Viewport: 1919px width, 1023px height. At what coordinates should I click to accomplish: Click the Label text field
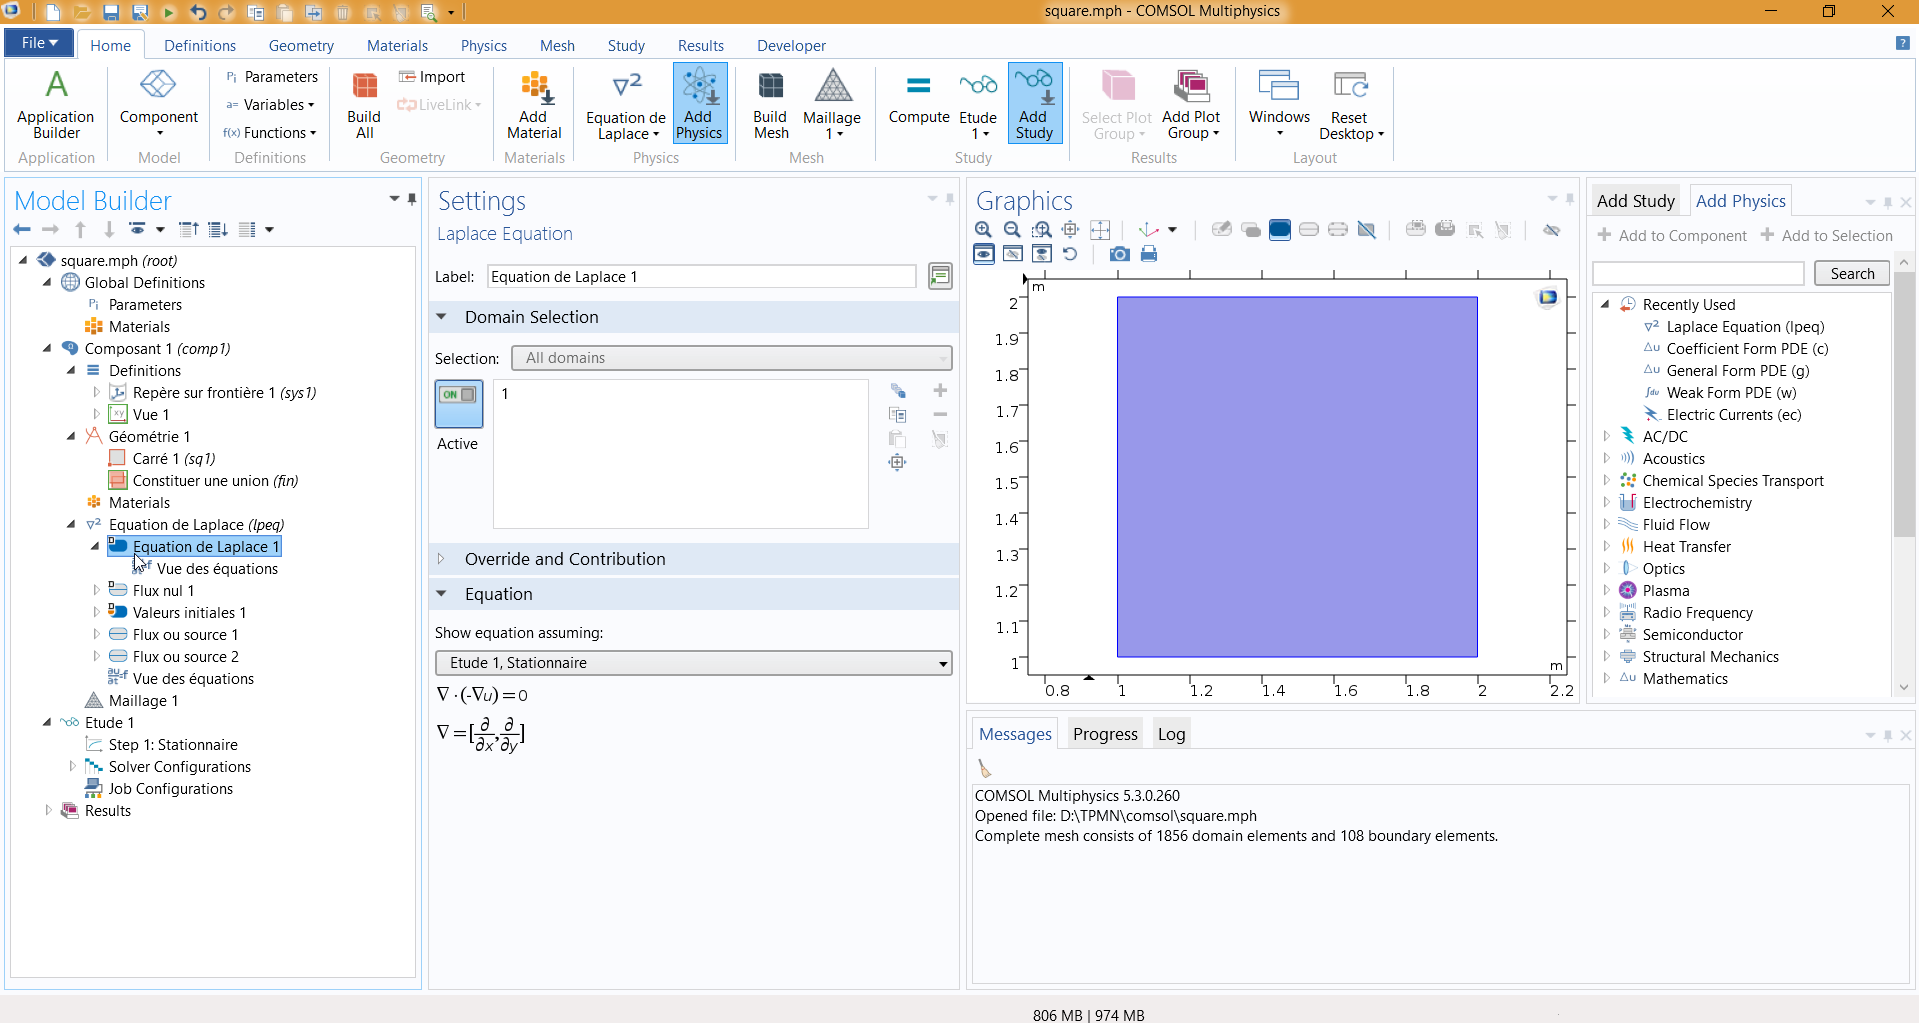pos(701,277)
